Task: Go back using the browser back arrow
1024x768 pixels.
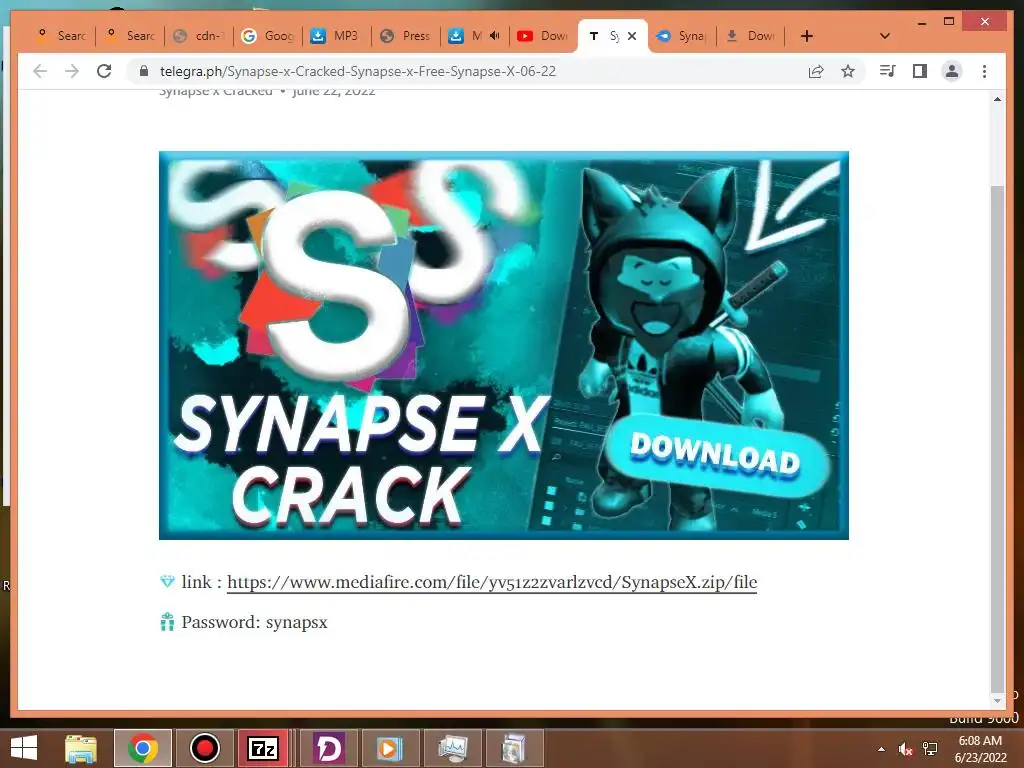Action: coord(40,71)
